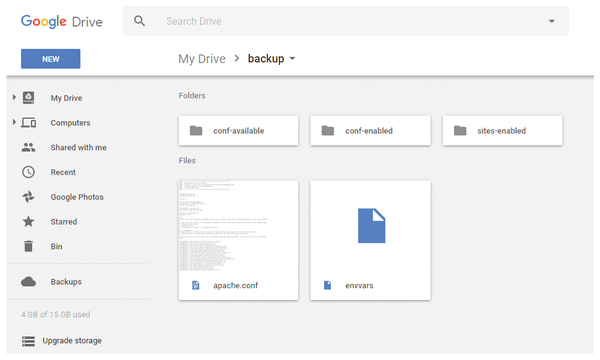Click the conf-enabled folder icon
600x360 pixels.
(328, 131)
